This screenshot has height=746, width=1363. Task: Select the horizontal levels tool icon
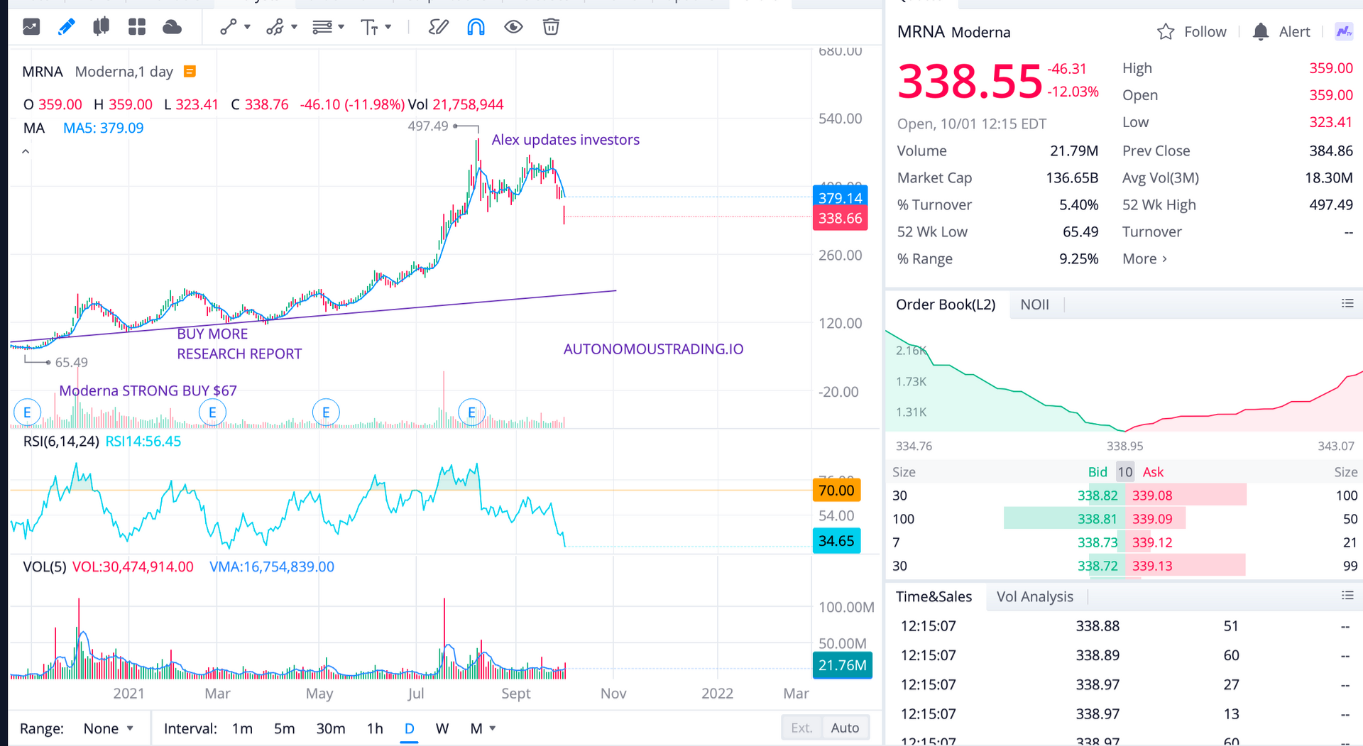coord(322,27)
